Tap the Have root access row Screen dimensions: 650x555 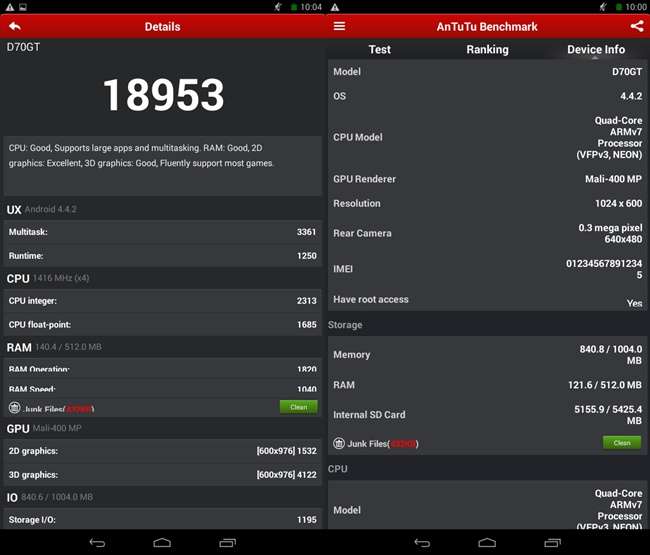pyautogui.click(x=488, y=300)
